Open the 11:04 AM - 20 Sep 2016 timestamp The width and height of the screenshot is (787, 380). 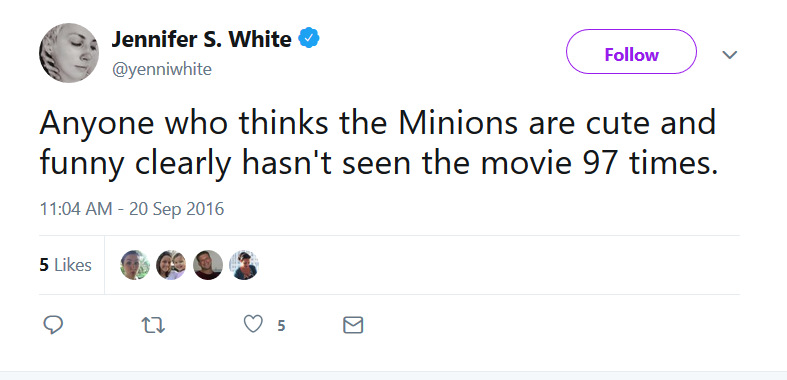(x=132, y=209)
